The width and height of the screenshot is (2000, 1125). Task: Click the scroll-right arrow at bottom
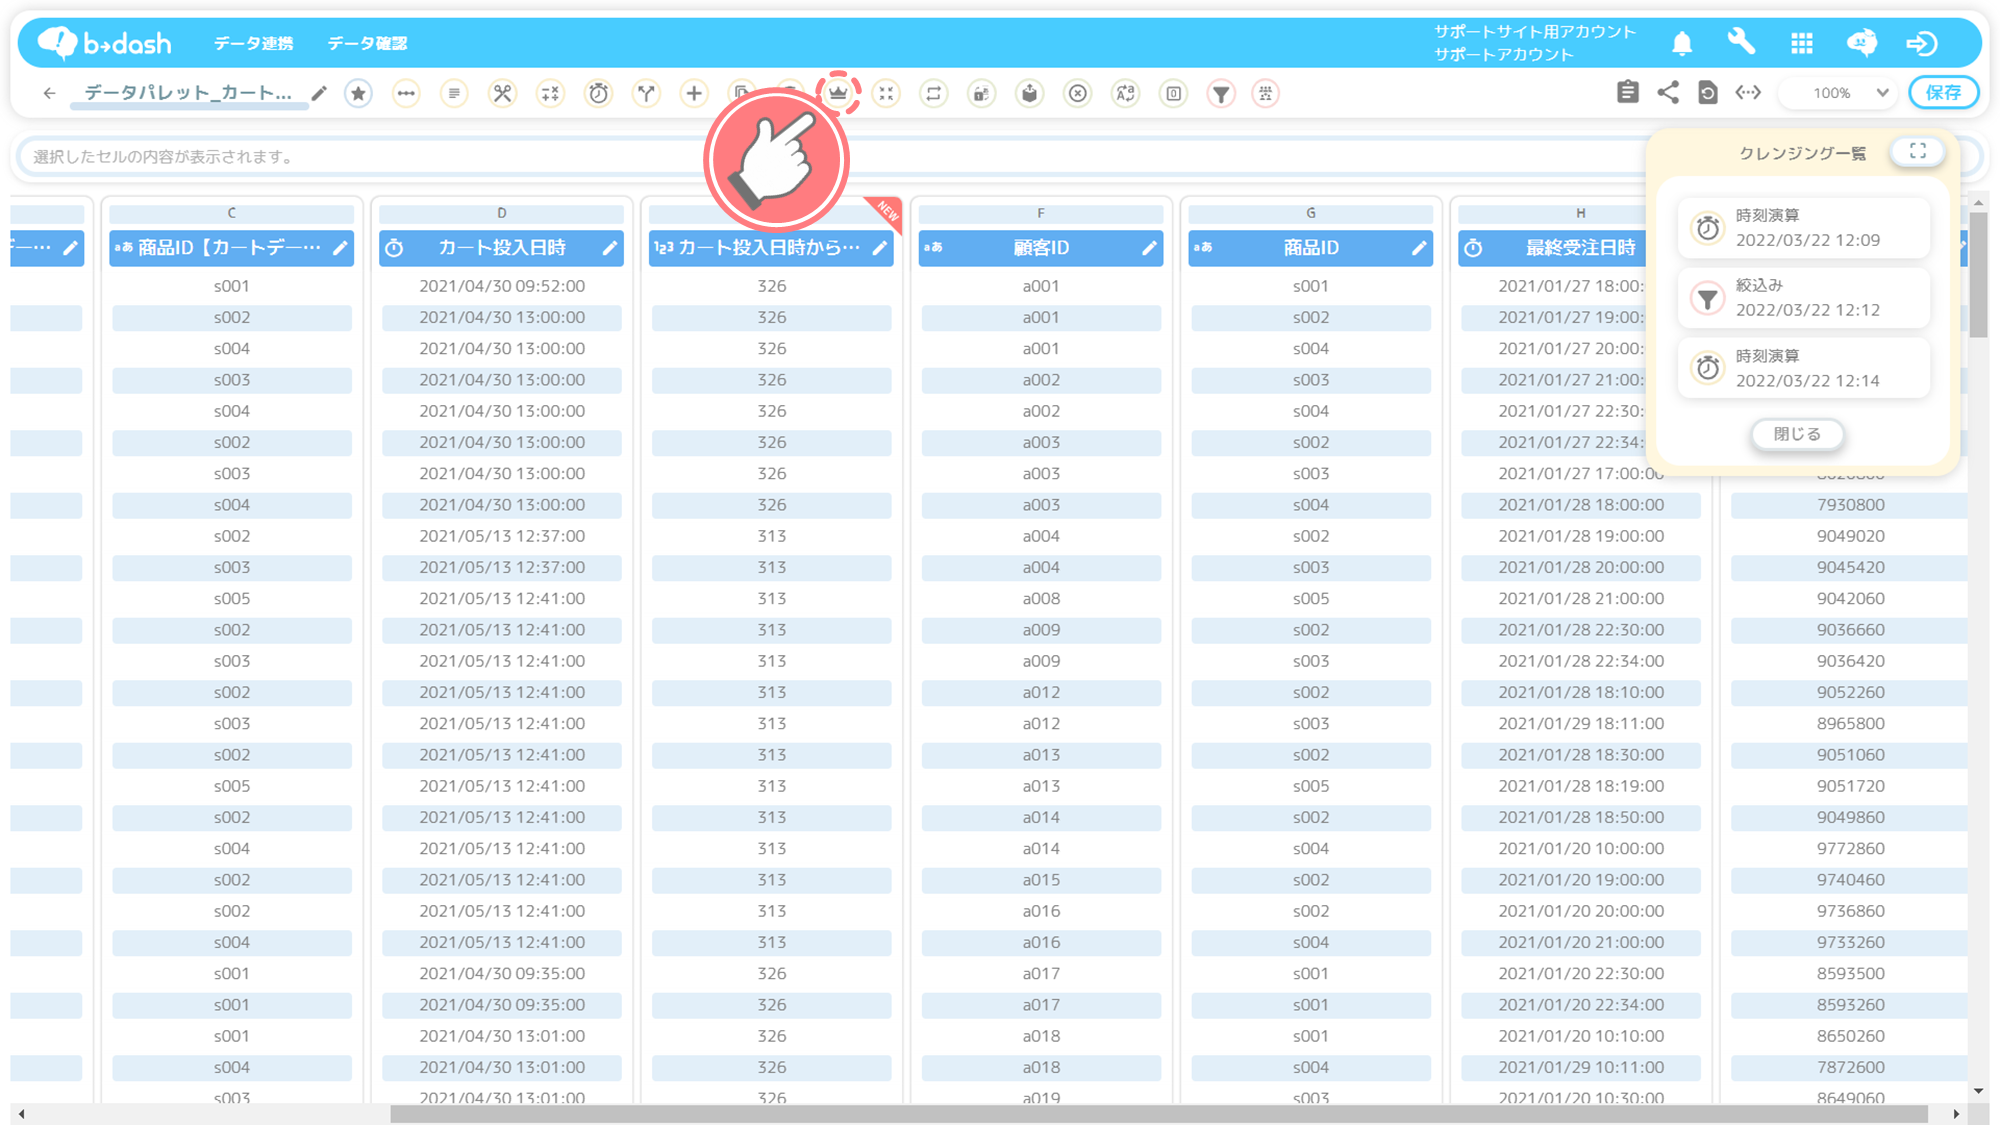[x=1957, y=1114]
